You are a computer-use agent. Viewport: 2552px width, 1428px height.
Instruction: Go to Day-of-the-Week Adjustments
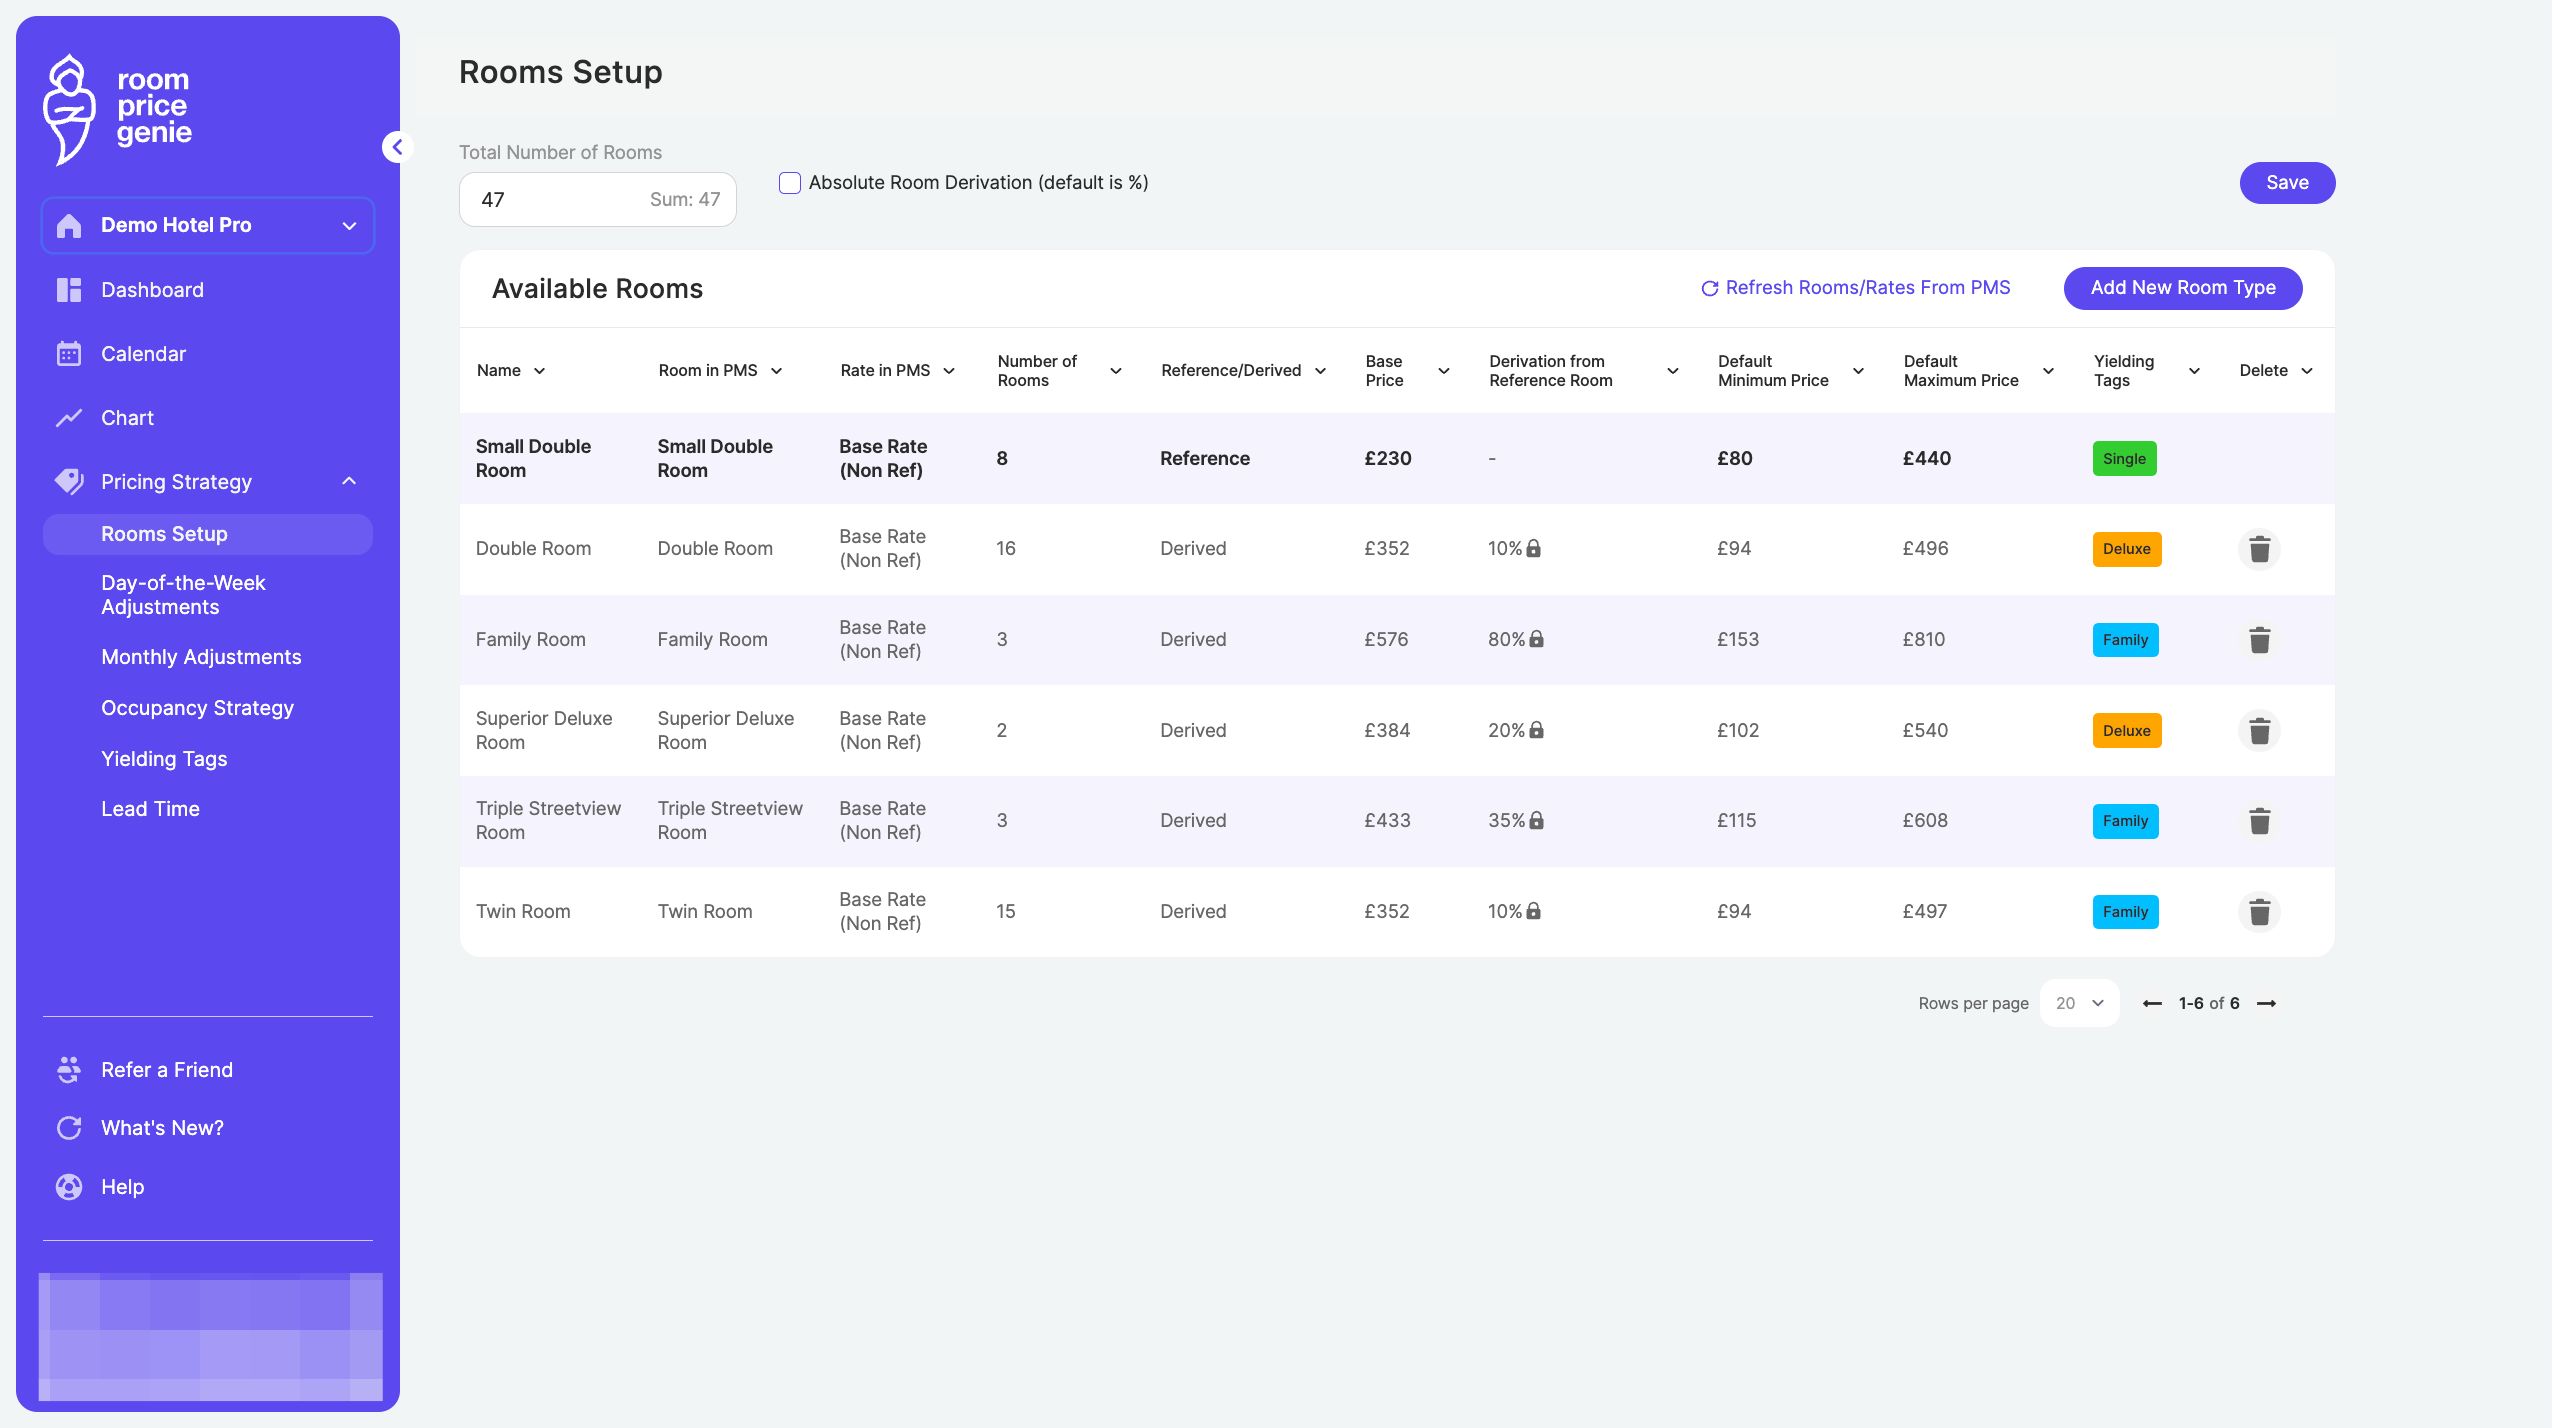click(183, 595)
